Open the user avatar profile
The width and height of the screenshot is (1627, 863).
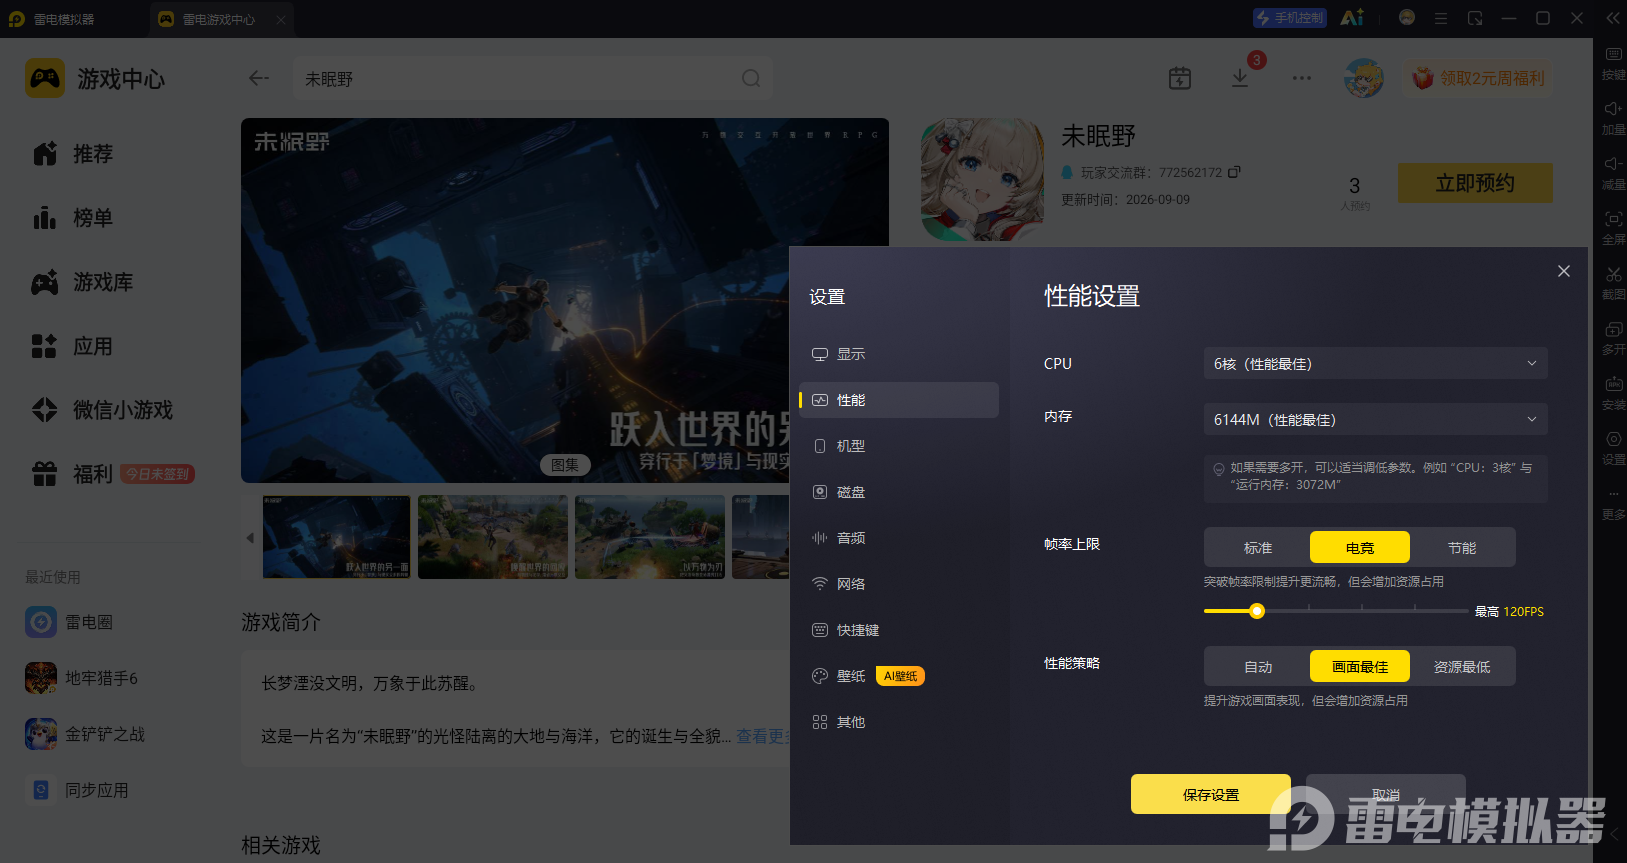[x=1364, y=78]
